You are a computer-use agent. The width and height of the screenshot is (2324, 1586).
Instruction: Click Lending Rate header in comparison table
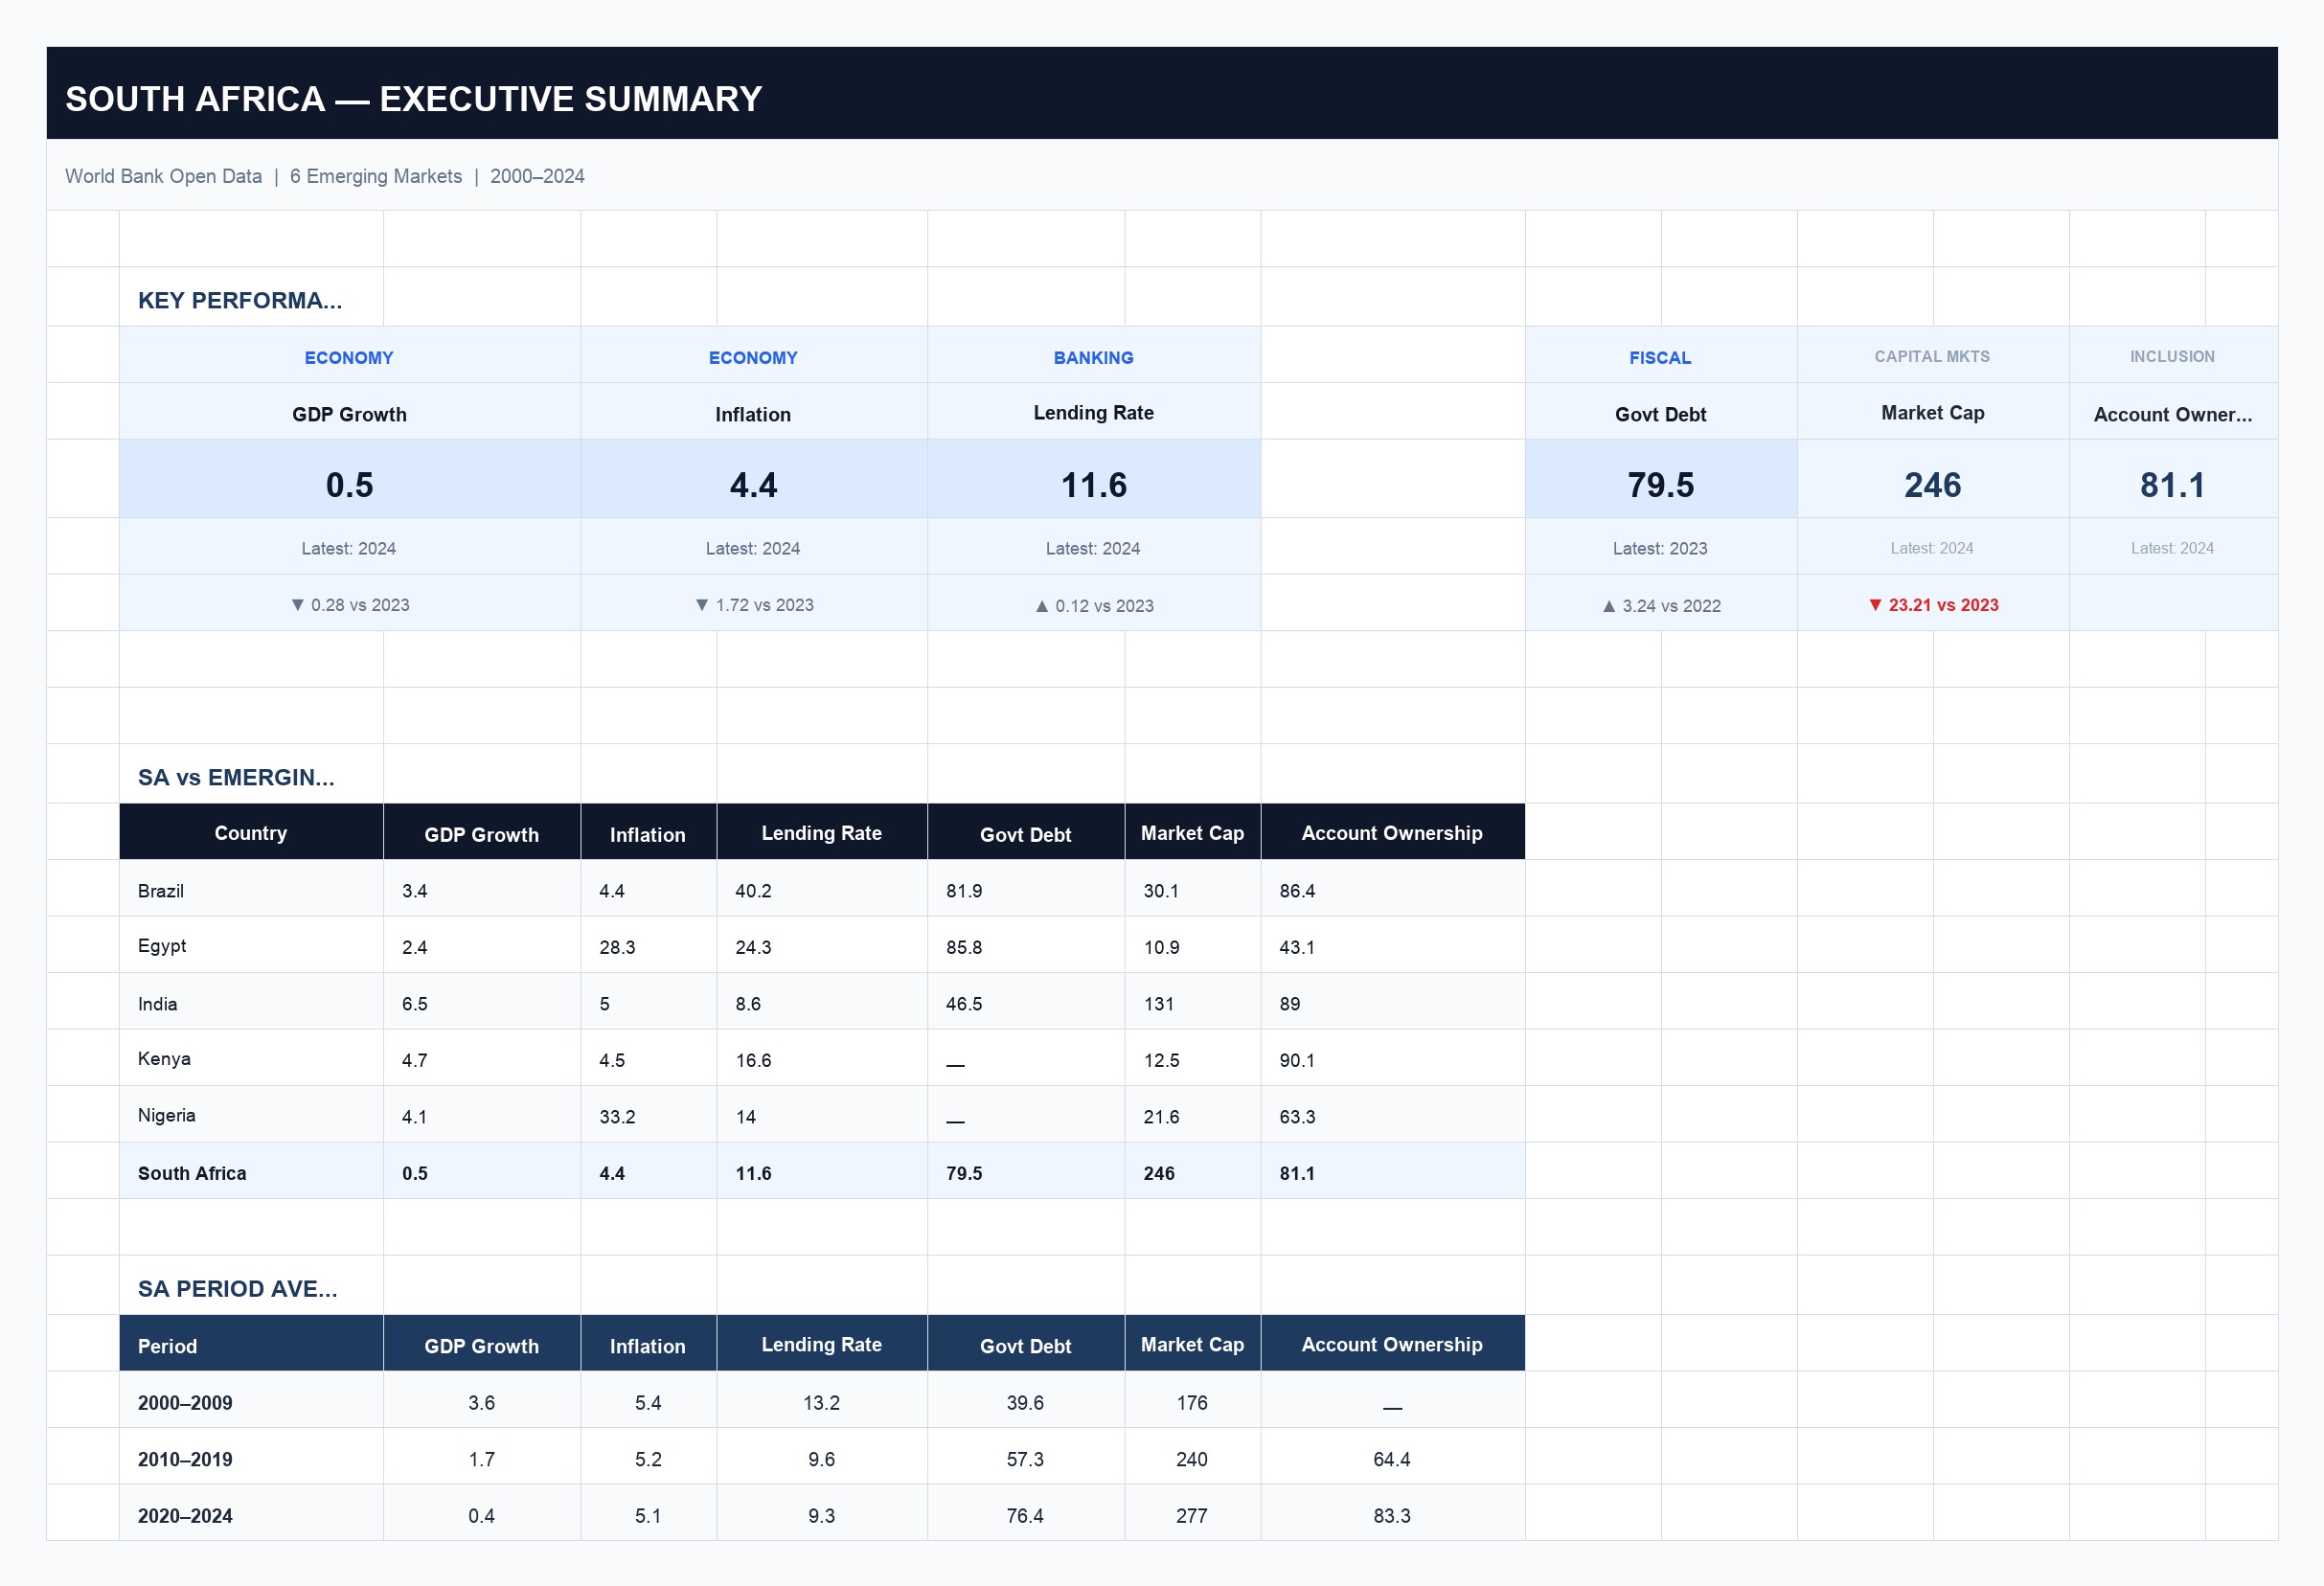[x=821, y=833]
